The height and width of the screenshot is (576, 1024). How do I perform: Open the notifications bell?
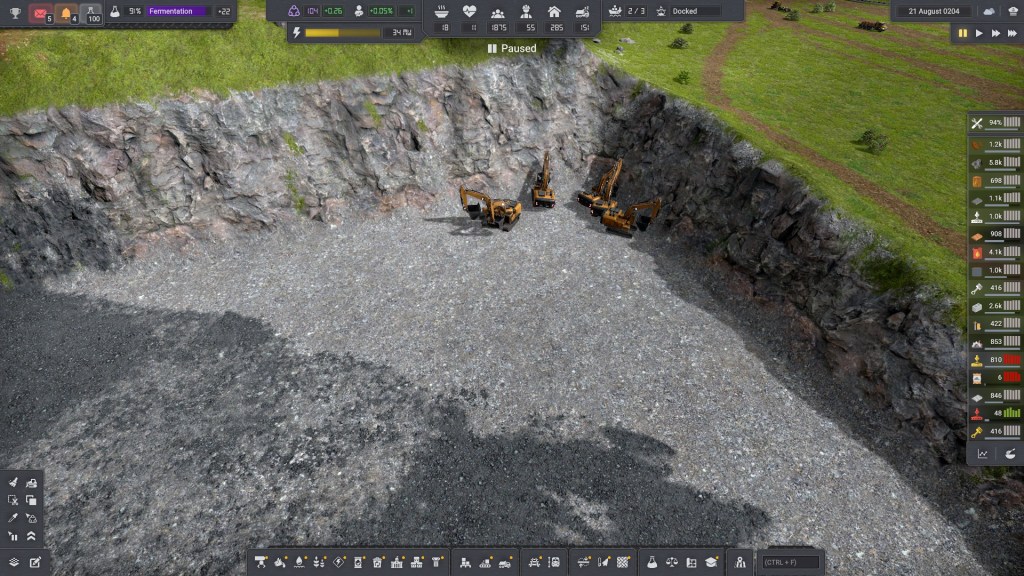coord(66,13)
